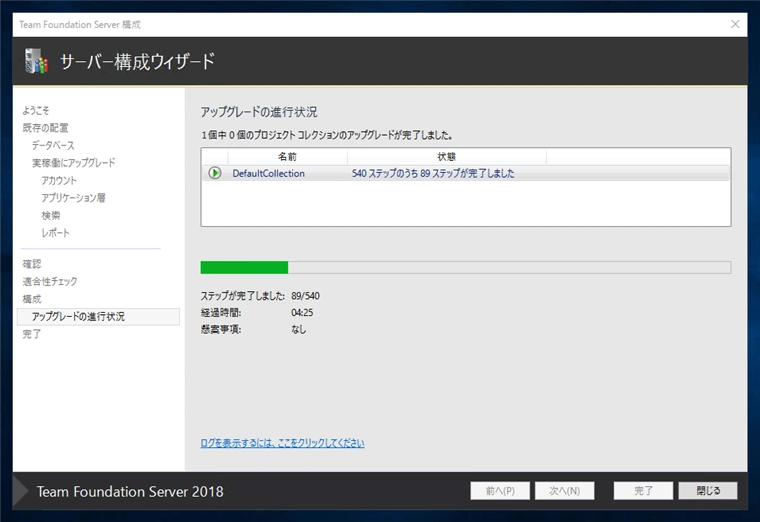
Task: Click the 89/540 steps completed value
Action: tap(305, 296)
